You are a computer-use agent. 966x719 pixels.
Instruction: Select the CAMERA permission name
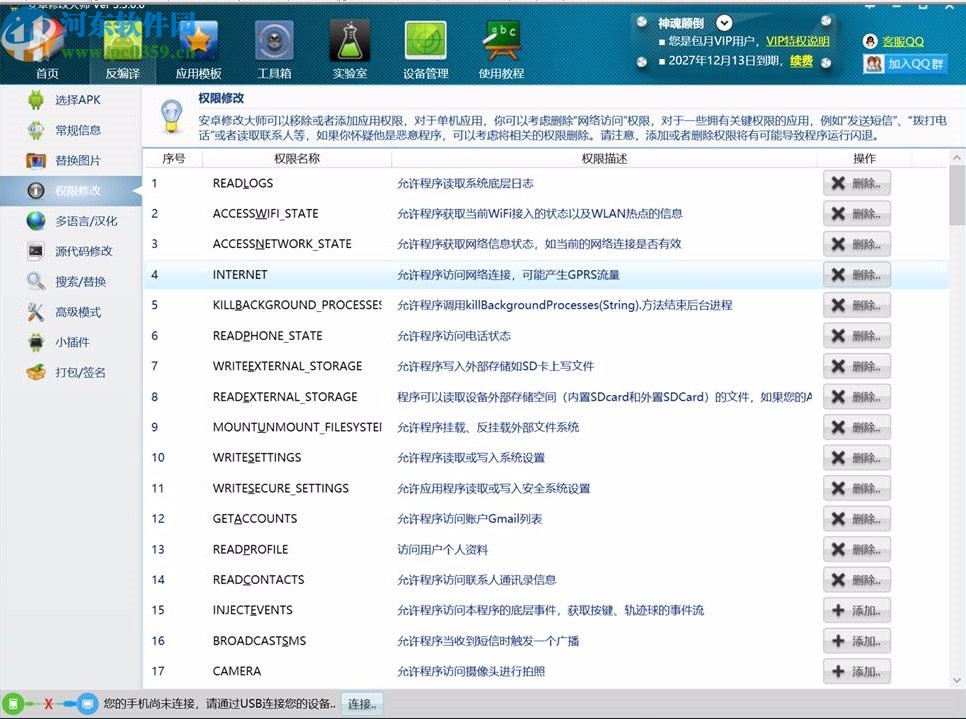237,671
